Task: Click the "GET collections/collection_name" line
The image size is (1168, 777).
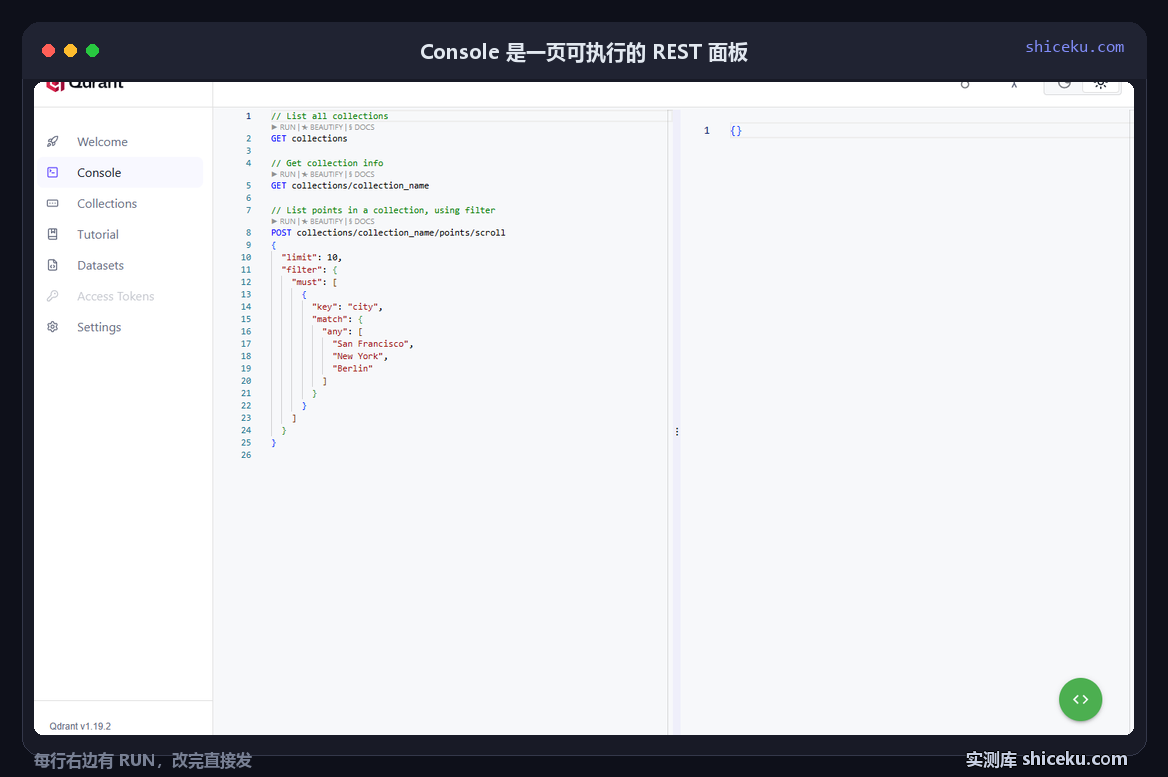Action: pyautogui.click(x=350, y=185)
